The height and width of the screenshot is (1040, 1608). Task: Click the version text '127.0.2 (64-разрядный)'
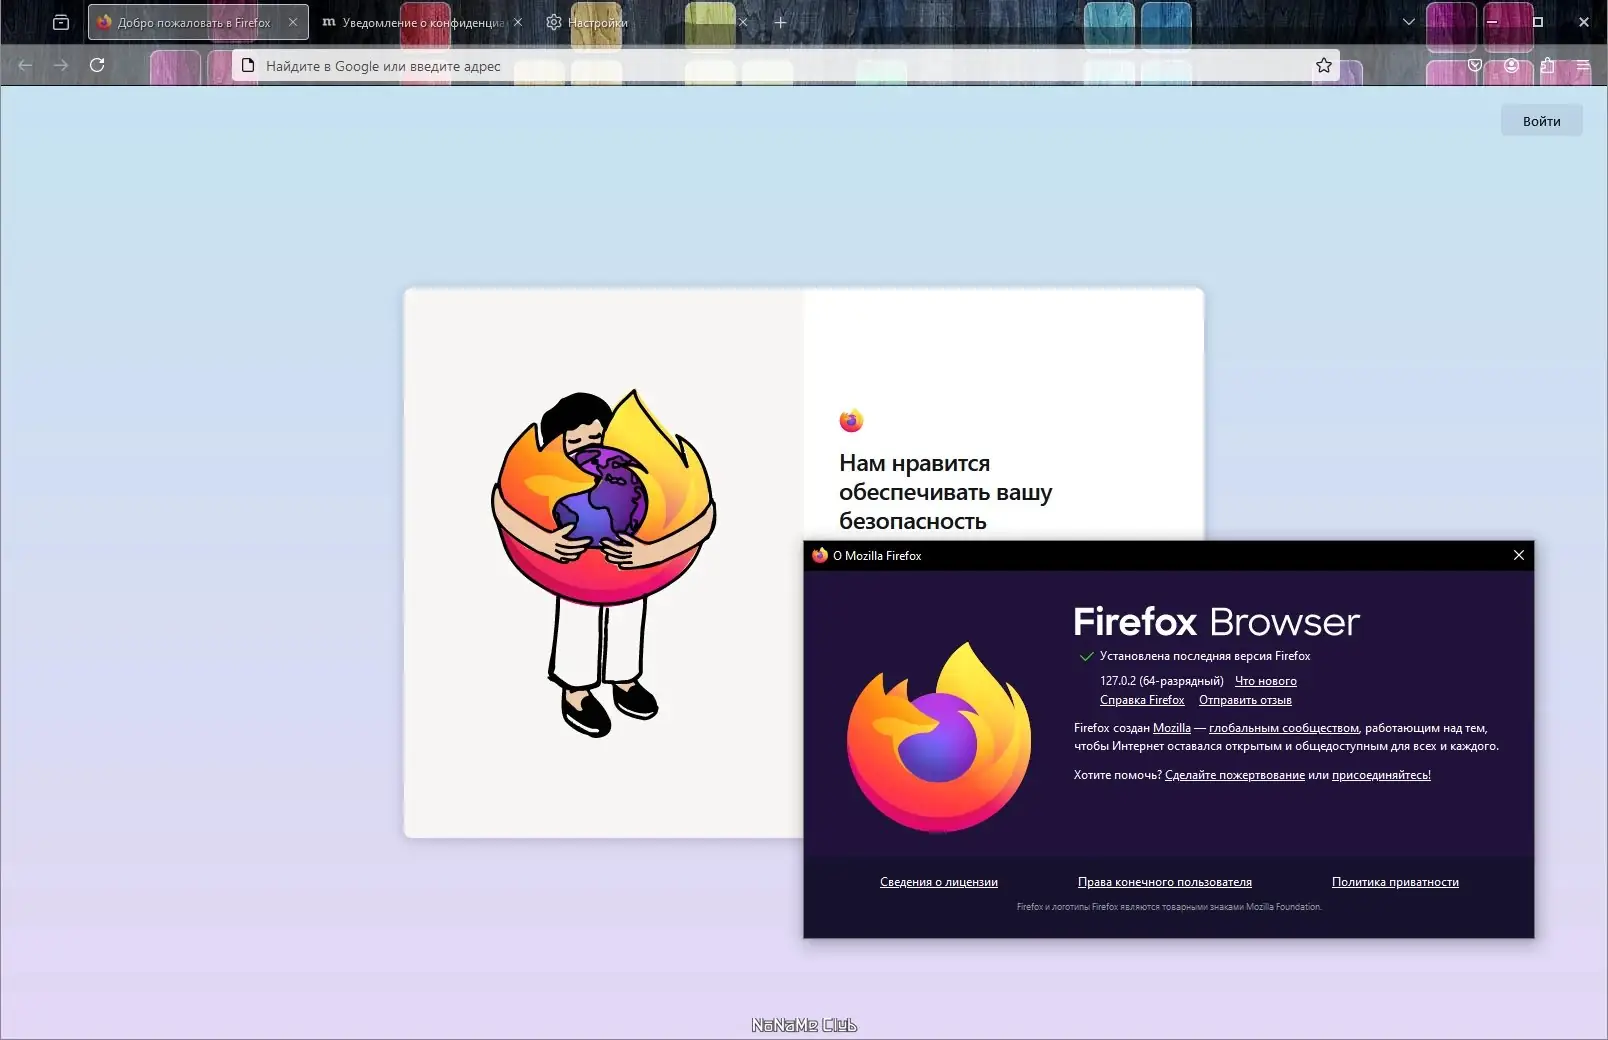(1162, 681)
